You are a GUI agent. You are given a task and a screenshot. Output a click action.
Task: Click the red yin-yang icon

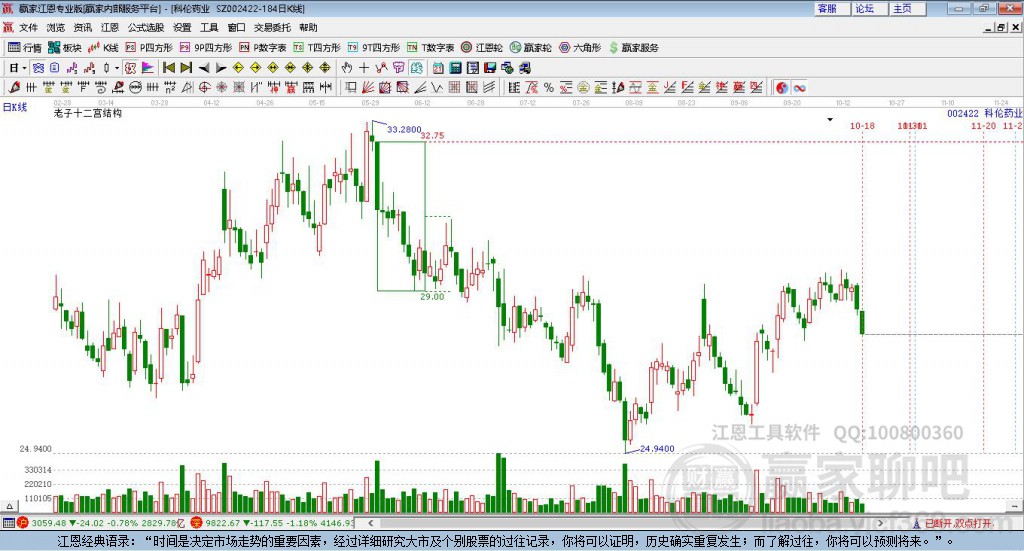(x=782, y=87)
